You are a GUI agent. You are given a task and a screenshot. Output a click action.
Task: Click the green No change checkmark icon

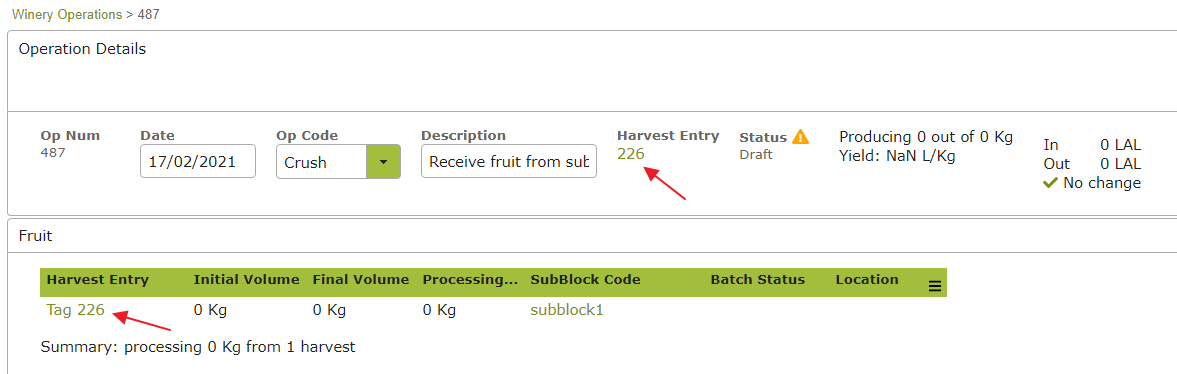pyautogui.click(x=1050, y=182)
